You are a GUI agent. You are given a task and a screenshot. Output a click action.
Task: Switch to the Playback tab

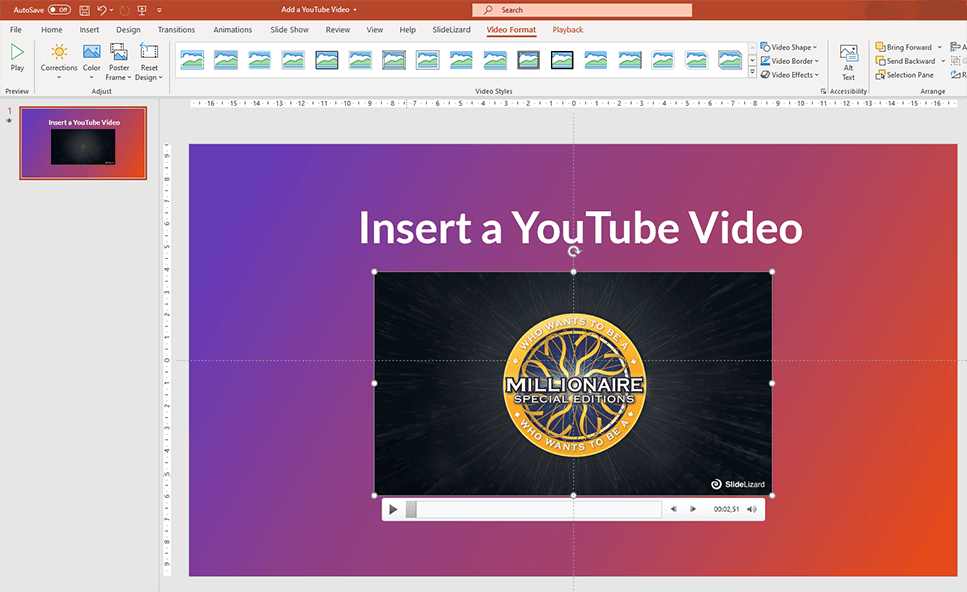tap(567, 29)
